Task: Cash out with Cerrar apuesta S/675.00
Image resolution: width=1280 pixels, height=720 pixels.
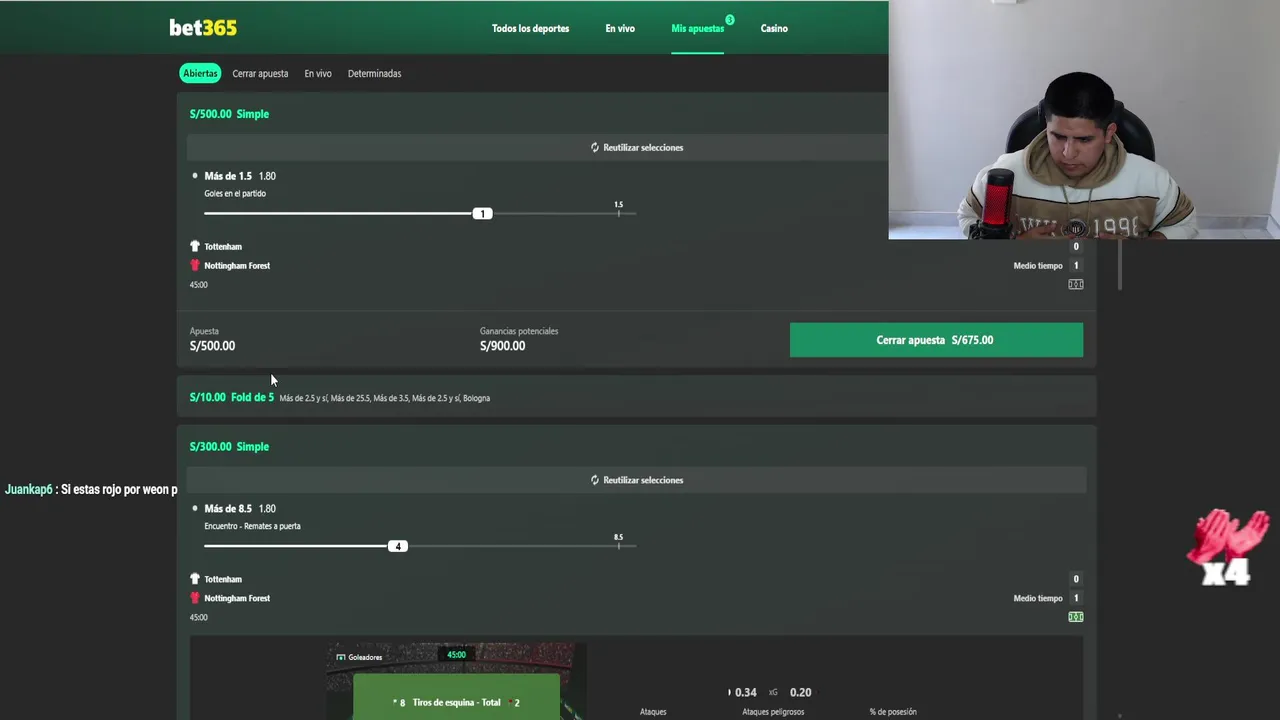Action: pos(936,340)
